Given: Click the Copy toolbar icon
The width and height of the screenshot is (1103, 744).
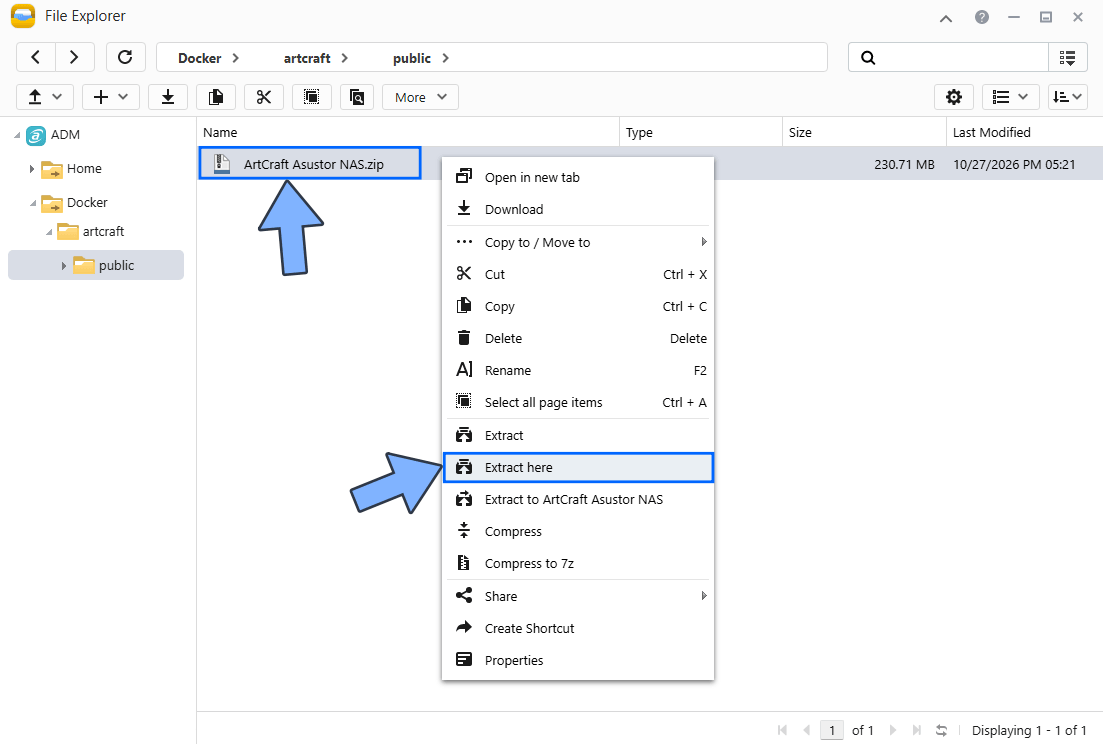Looking at the screenshot, I should click(216, 97).
